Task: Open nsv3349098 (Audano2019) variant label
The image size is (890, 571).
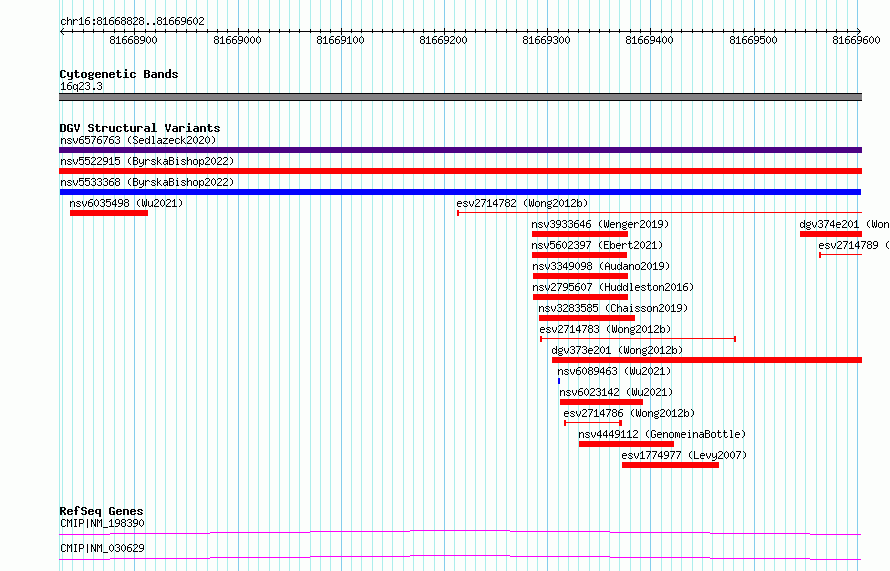Action: point(601,266)
